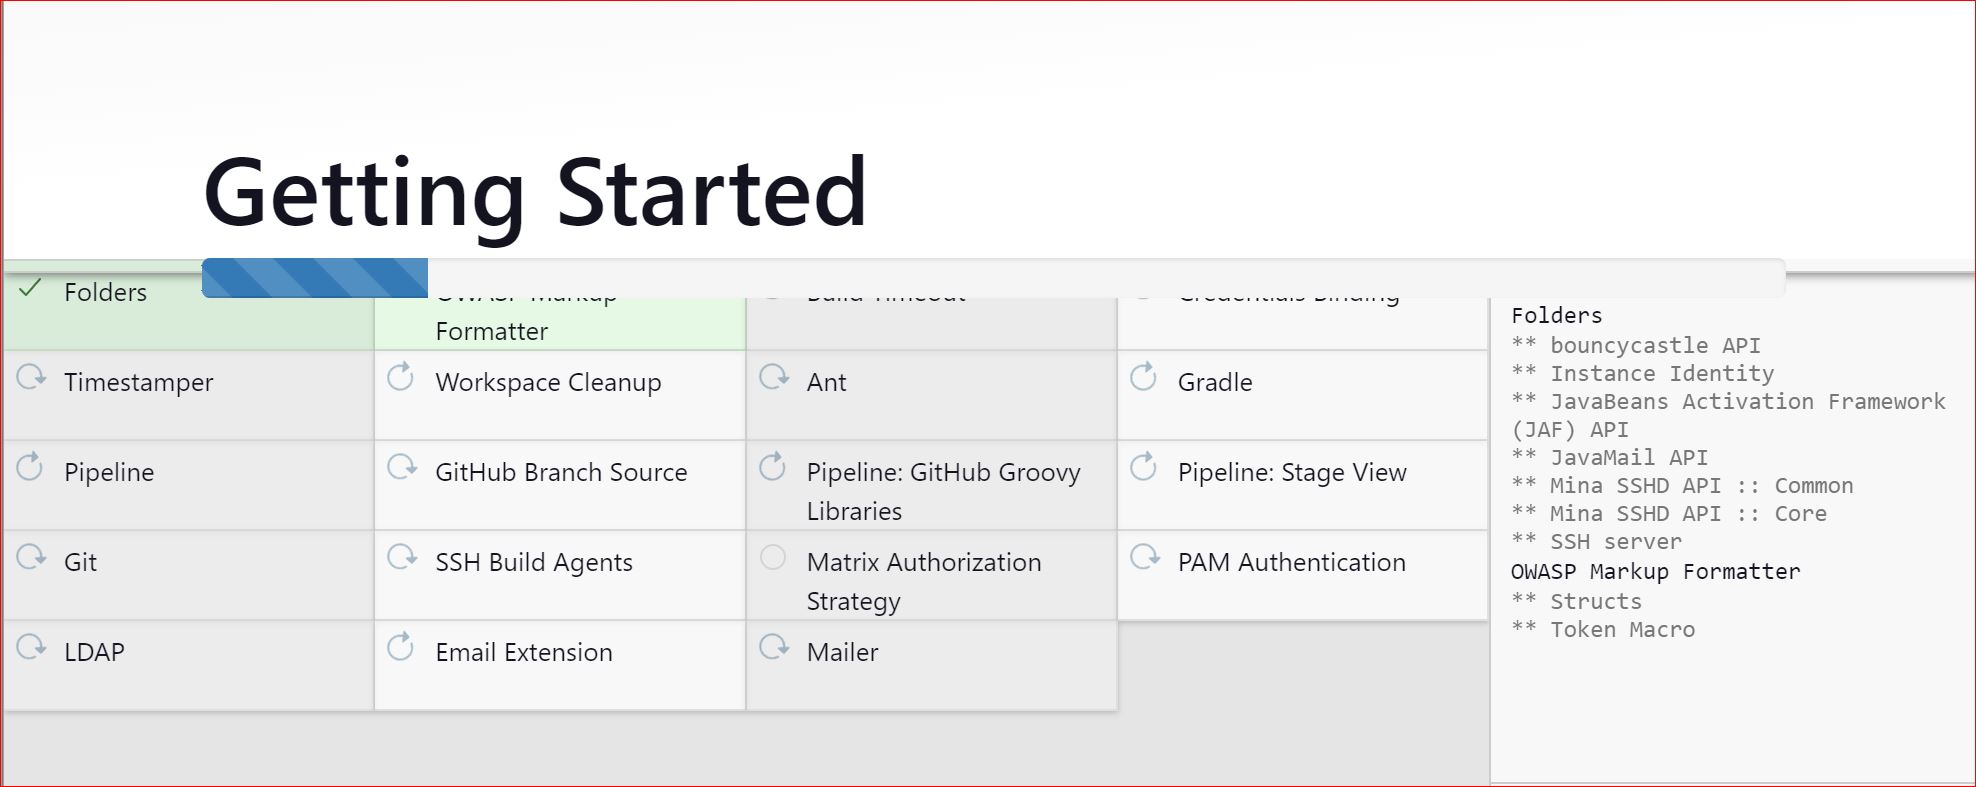Select the Pipeline: Stage View entry

pyautogui.click(x=1292, y=472)
